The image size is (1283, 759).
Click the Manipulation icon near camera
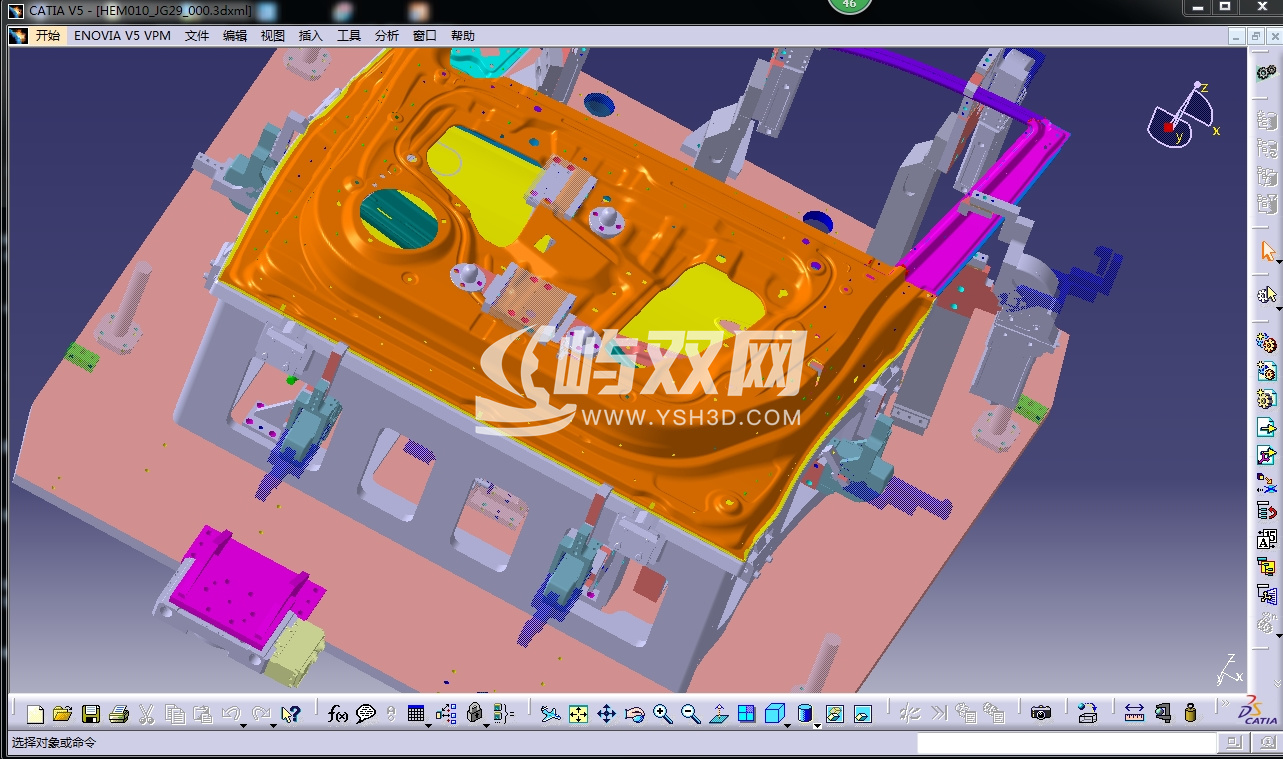pyautogui.click(x=1088, y=713)
